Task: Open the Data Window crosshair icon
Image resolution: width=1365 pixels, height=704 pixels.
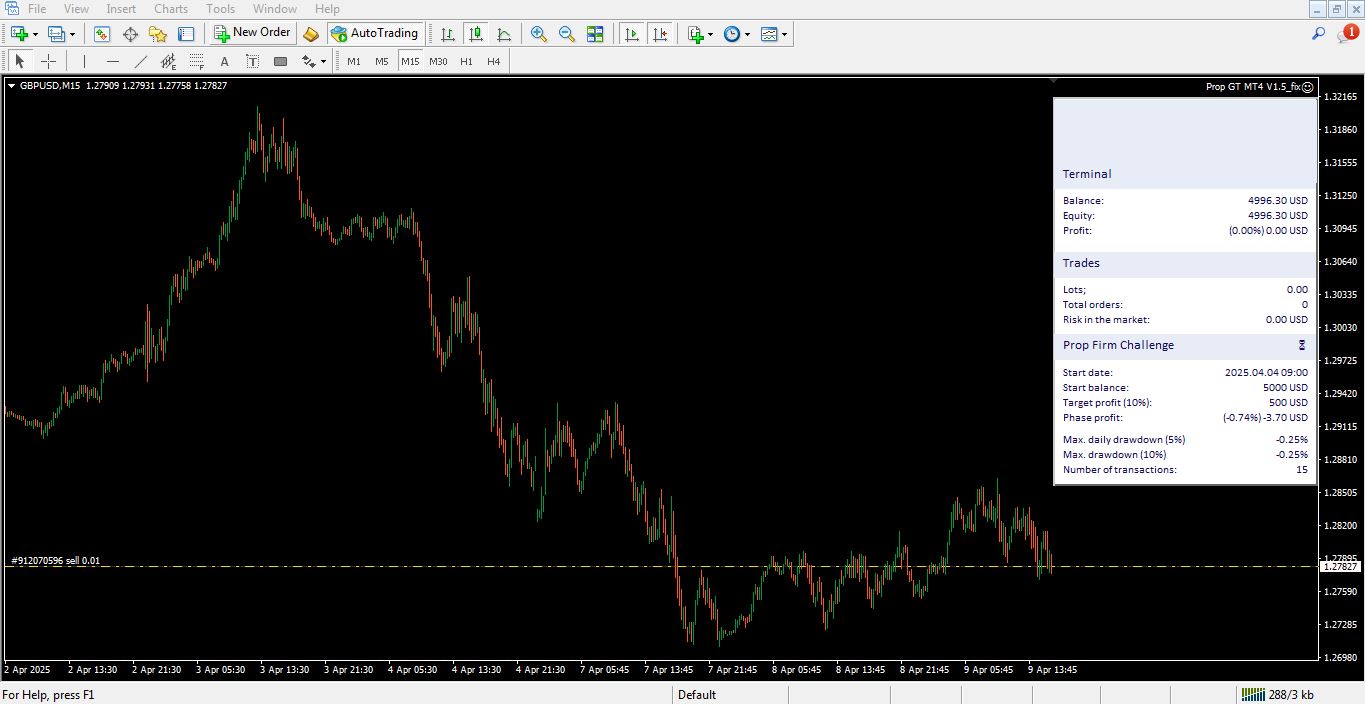Action: (130, 34)
